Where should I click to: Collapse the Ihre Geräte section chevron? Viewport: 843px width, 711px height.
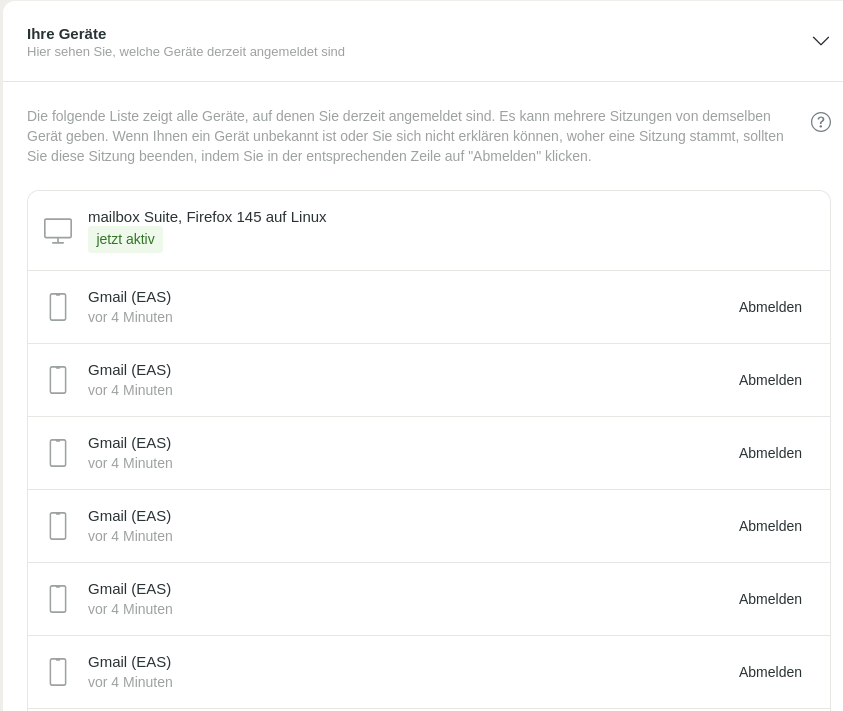point(820,41)
